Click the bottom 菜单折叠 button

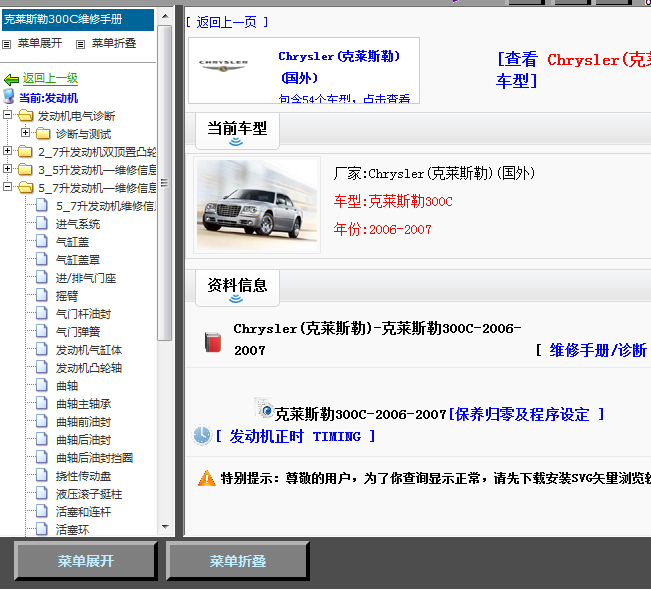237,561
